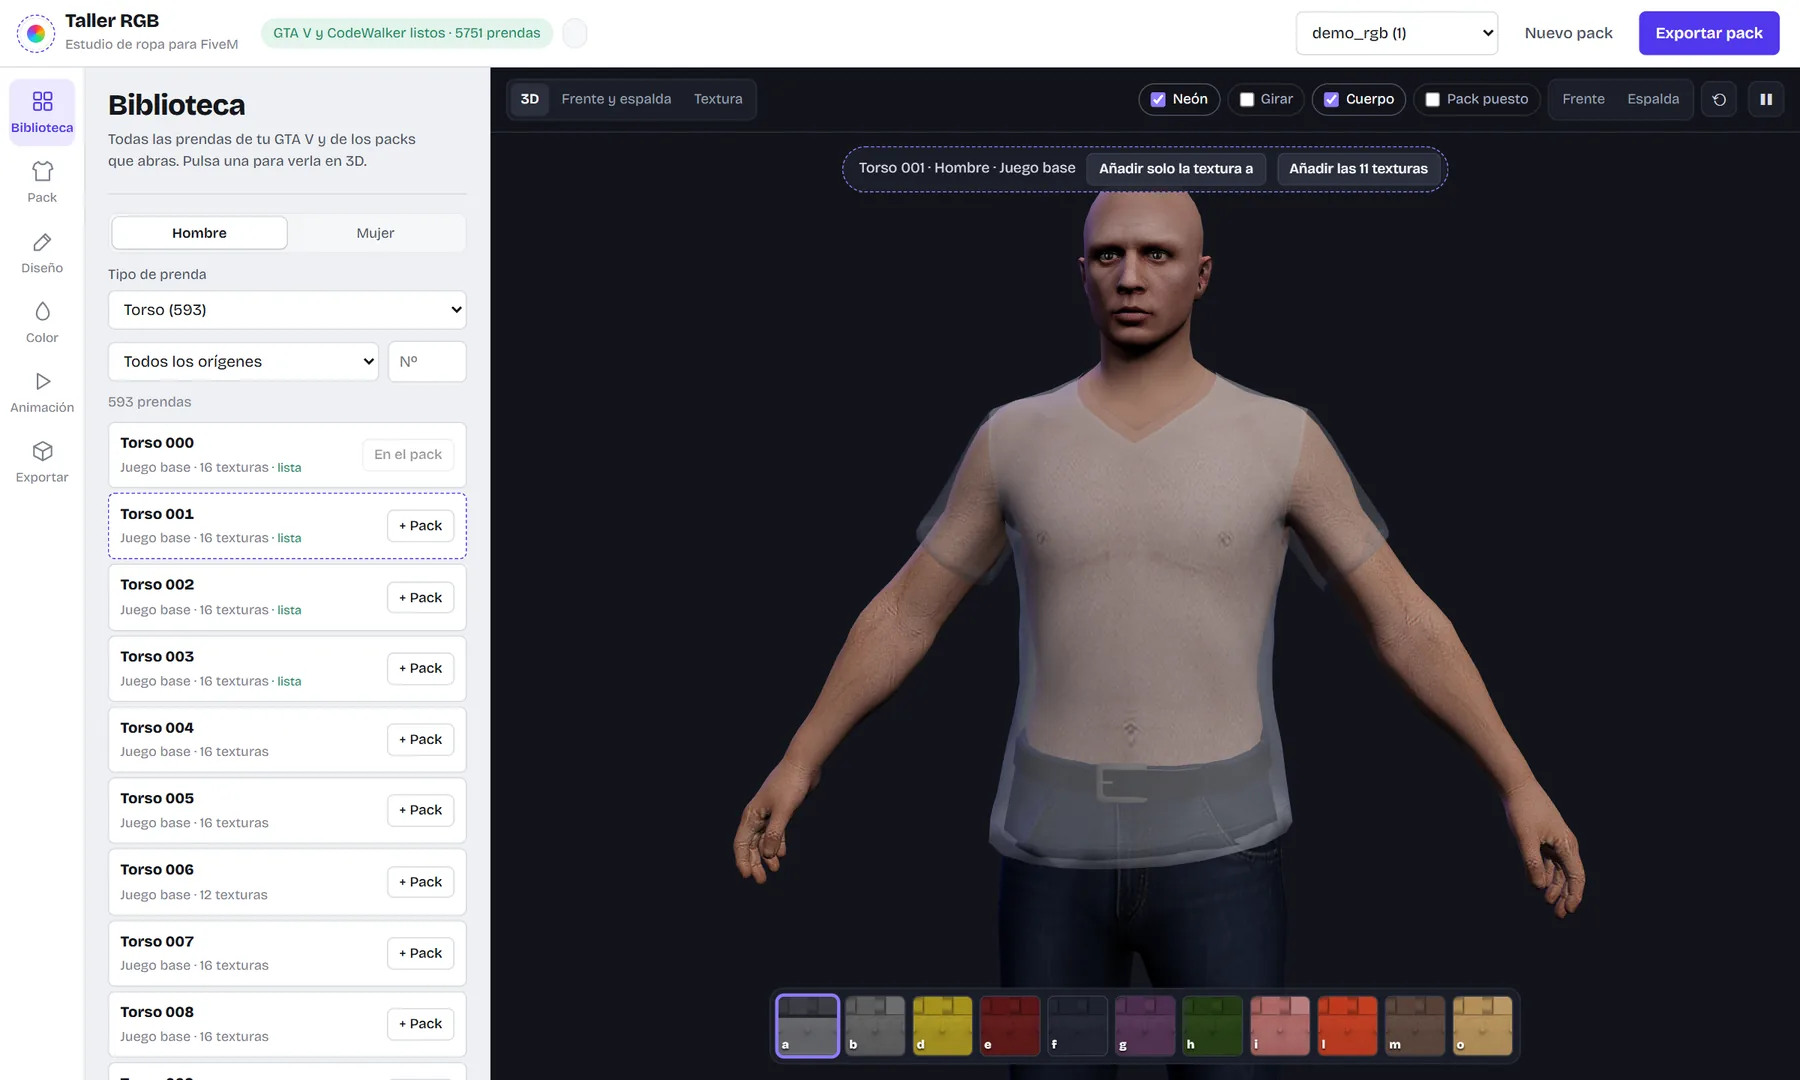This screenshot has height=1080, width=1800.
Task: Click the Exportar pack button
Action: point(1709,33)
